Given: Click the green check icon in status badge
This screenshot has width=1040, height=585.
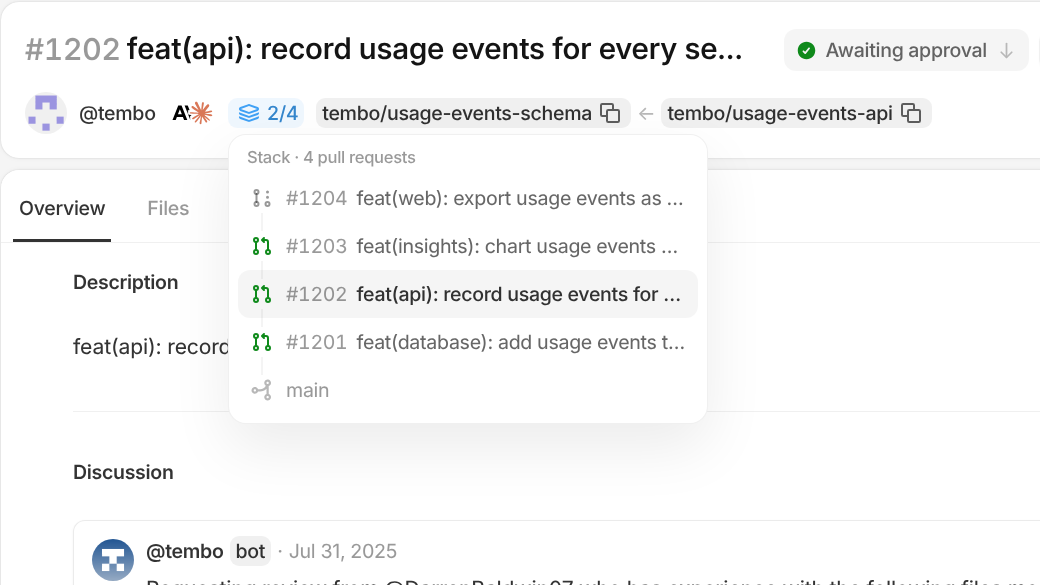Looking at the screenshot, I should pyautogui.click(x=807, y=50).
